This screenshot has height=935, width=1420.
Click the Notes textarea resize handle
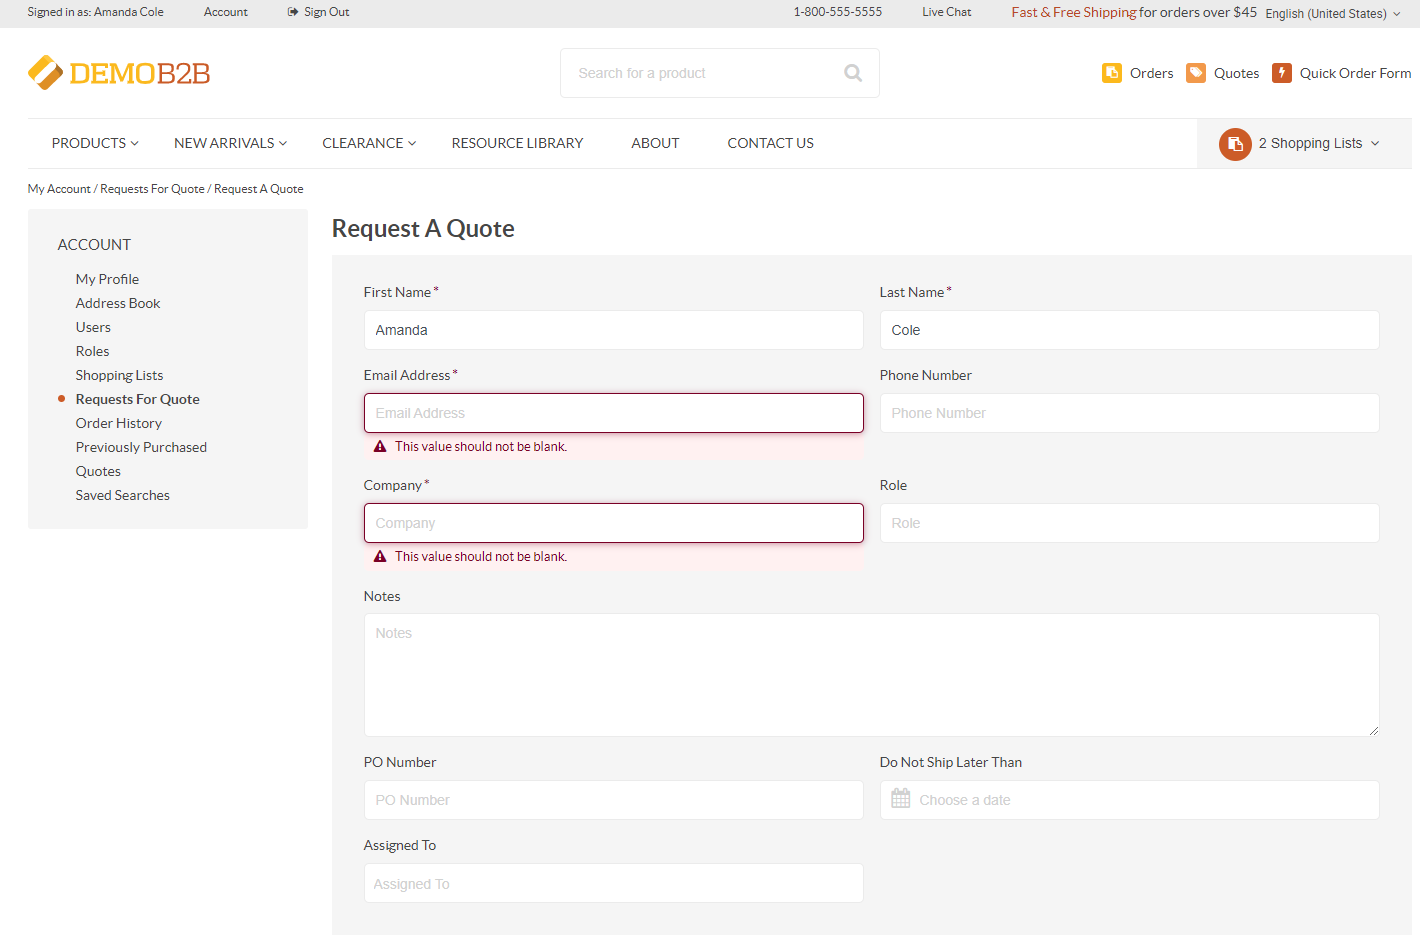tap(1374, 731)
